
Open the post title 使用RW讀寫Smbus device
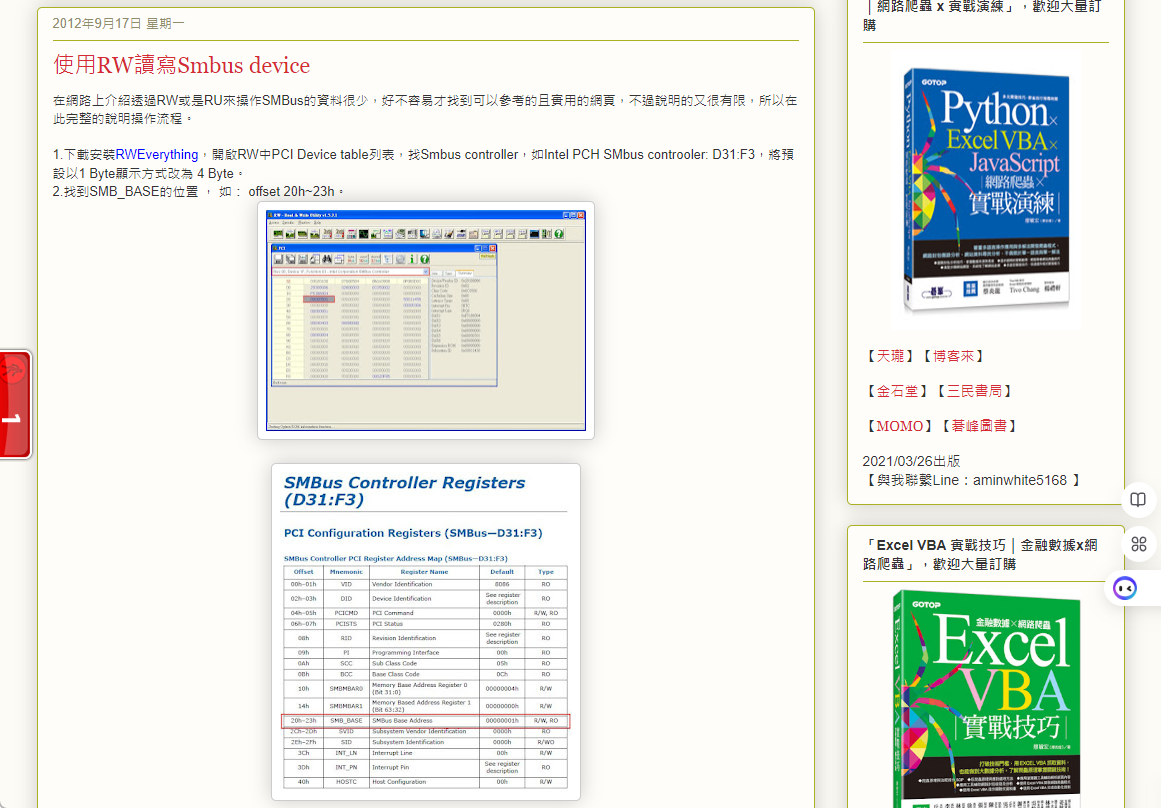click(x=181, y=65)
